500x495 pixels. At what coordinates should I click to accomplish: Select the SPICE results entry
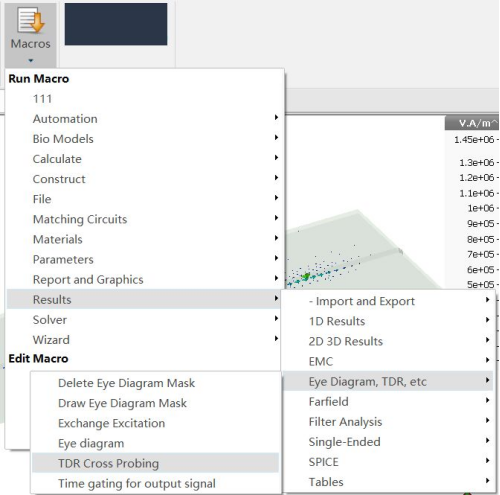tap(388, 462)
